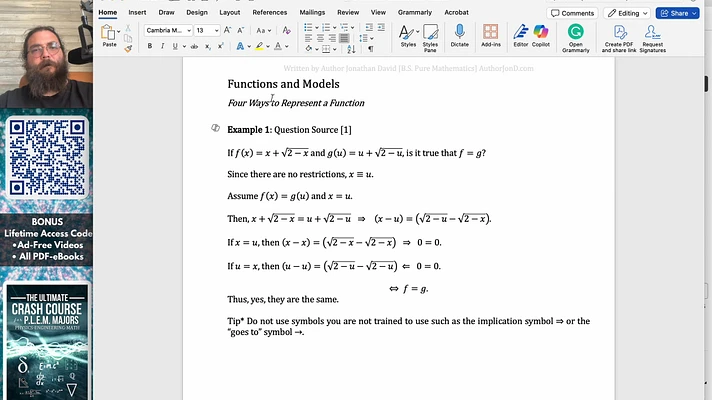Apply yellow text highlight color
Viewport: 712px width, 400px height.
259,46
